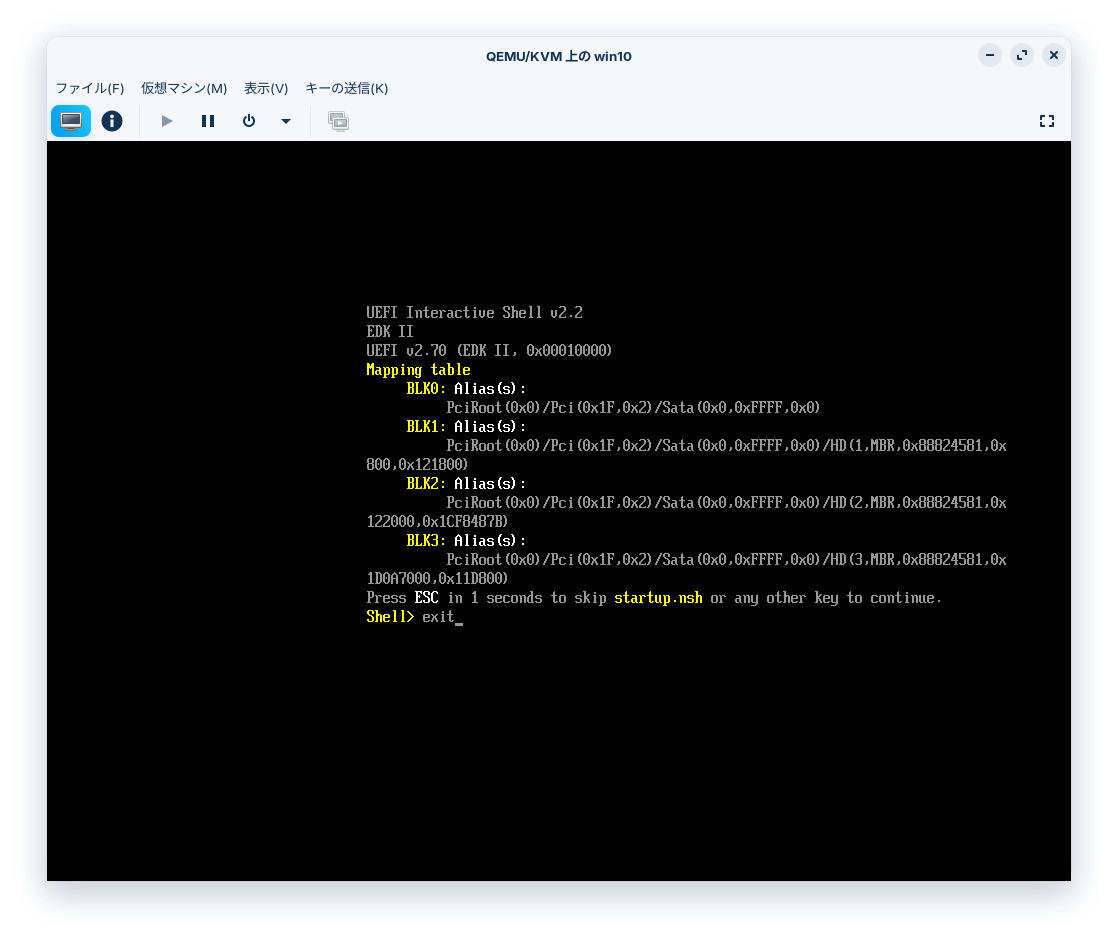1118x938 pixels.
Task: Click the '122000,0x1CF8487B)' text
Action: (437, 522)
